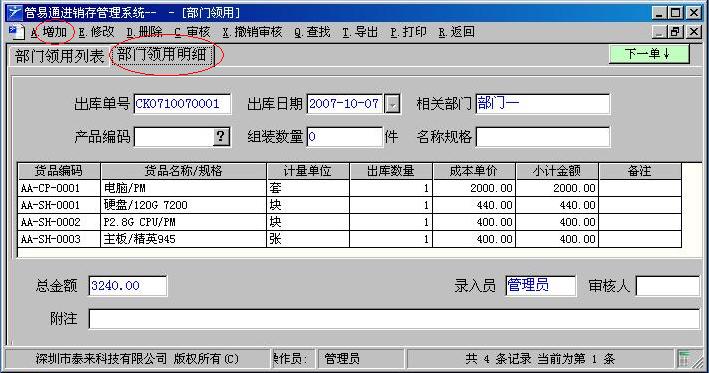709x373 pixels.
Task: Click the 删除 menu item
Action: tap(145, 32)
